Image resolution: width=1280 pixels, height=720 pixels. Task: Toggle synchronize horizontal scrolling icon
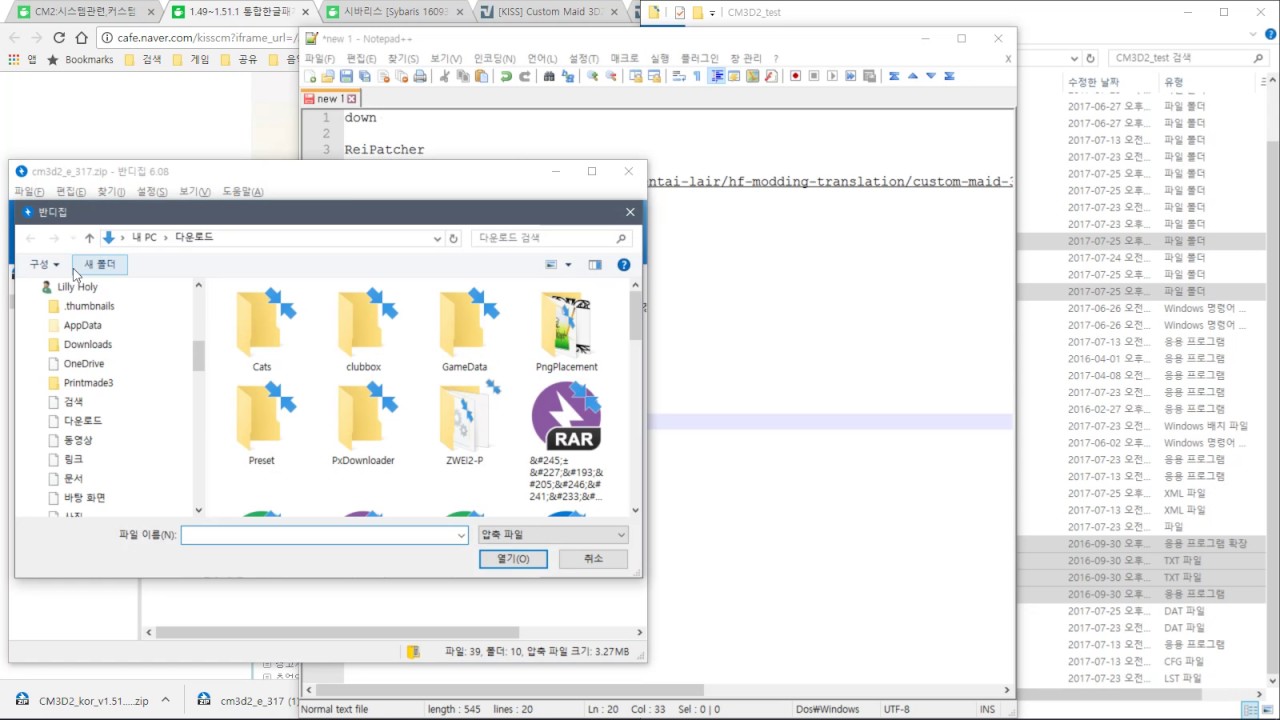654,76
